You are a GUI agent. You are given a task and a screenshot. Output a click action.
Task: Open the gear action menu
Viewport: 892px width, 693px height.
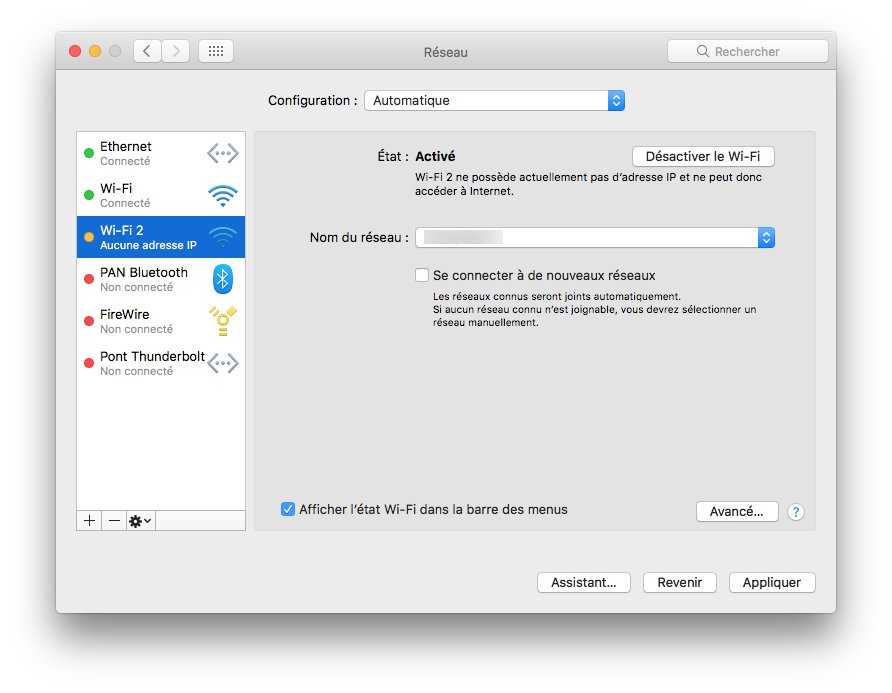pyautogui.click(x=140, y=521)
